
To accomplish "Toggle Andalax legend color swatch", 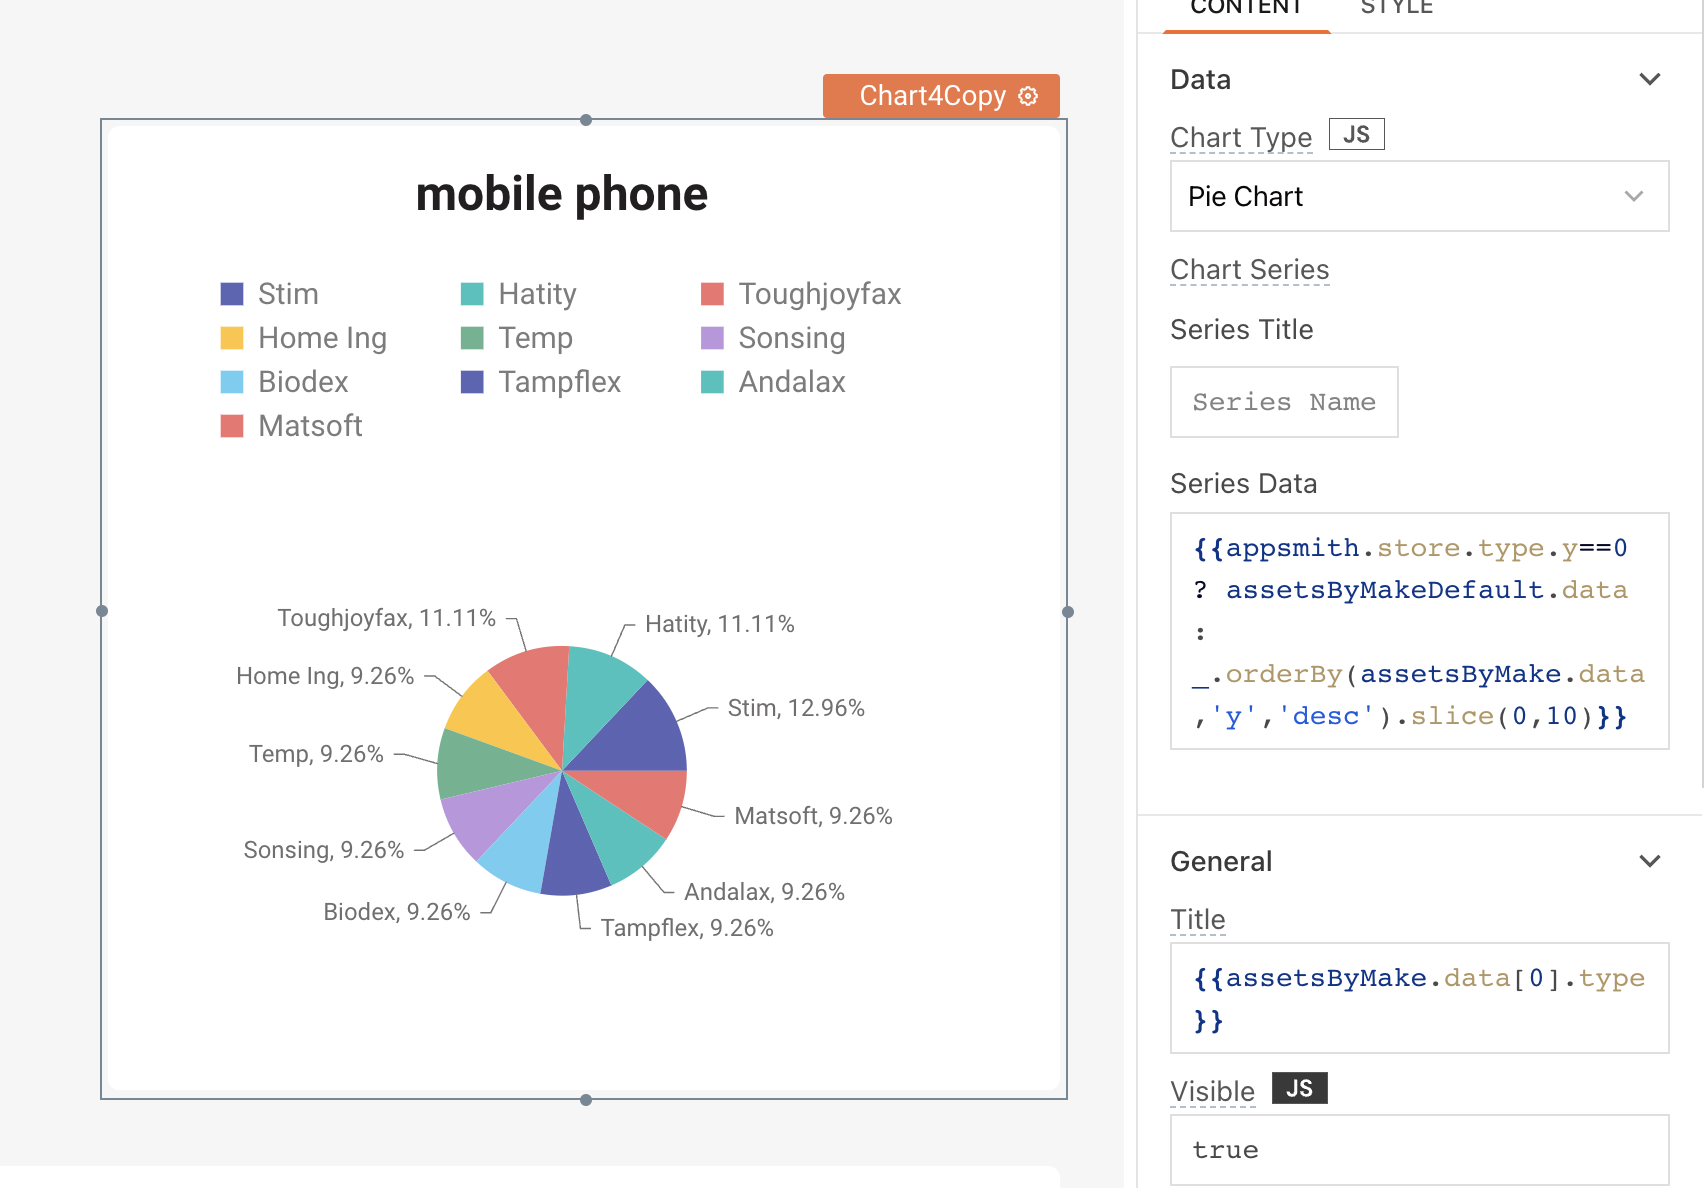I will [712, 382].
